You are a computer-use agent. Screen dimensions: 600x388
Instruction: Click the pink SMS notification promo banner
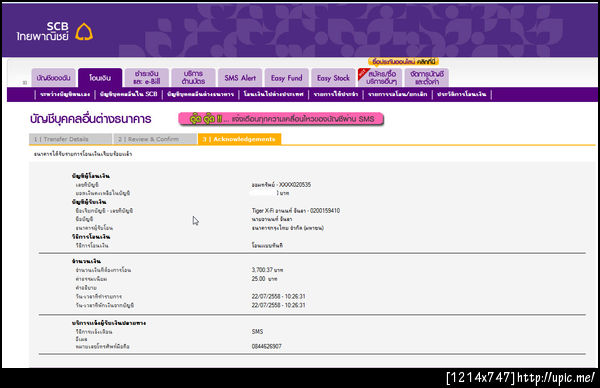(x=281, y=119)
